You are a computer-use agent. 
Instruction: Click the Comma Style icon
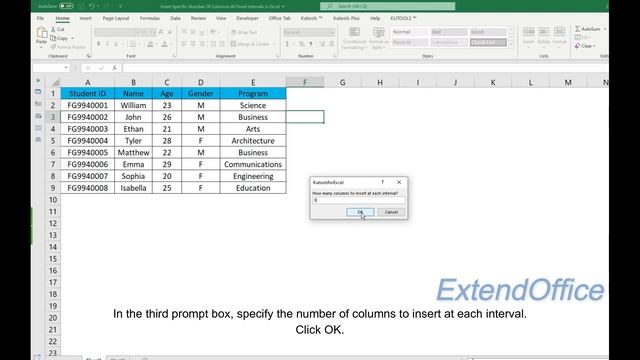pos(311,44)
